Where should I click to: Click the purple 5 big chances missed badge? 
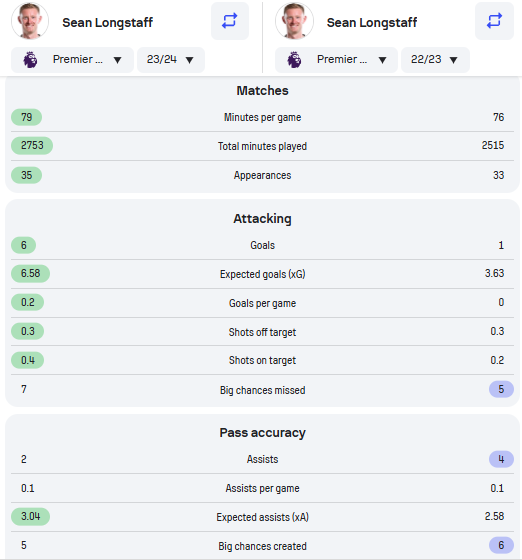click(501, 389)
